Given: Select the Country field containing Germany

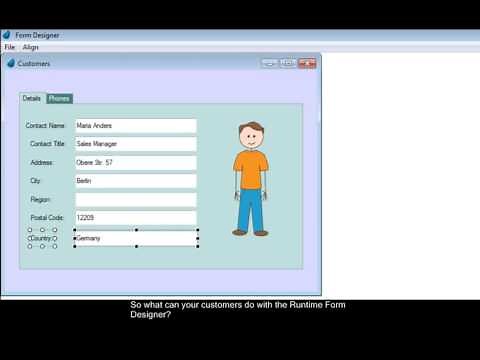Looking at the screenshot, I should coord(136,238).
